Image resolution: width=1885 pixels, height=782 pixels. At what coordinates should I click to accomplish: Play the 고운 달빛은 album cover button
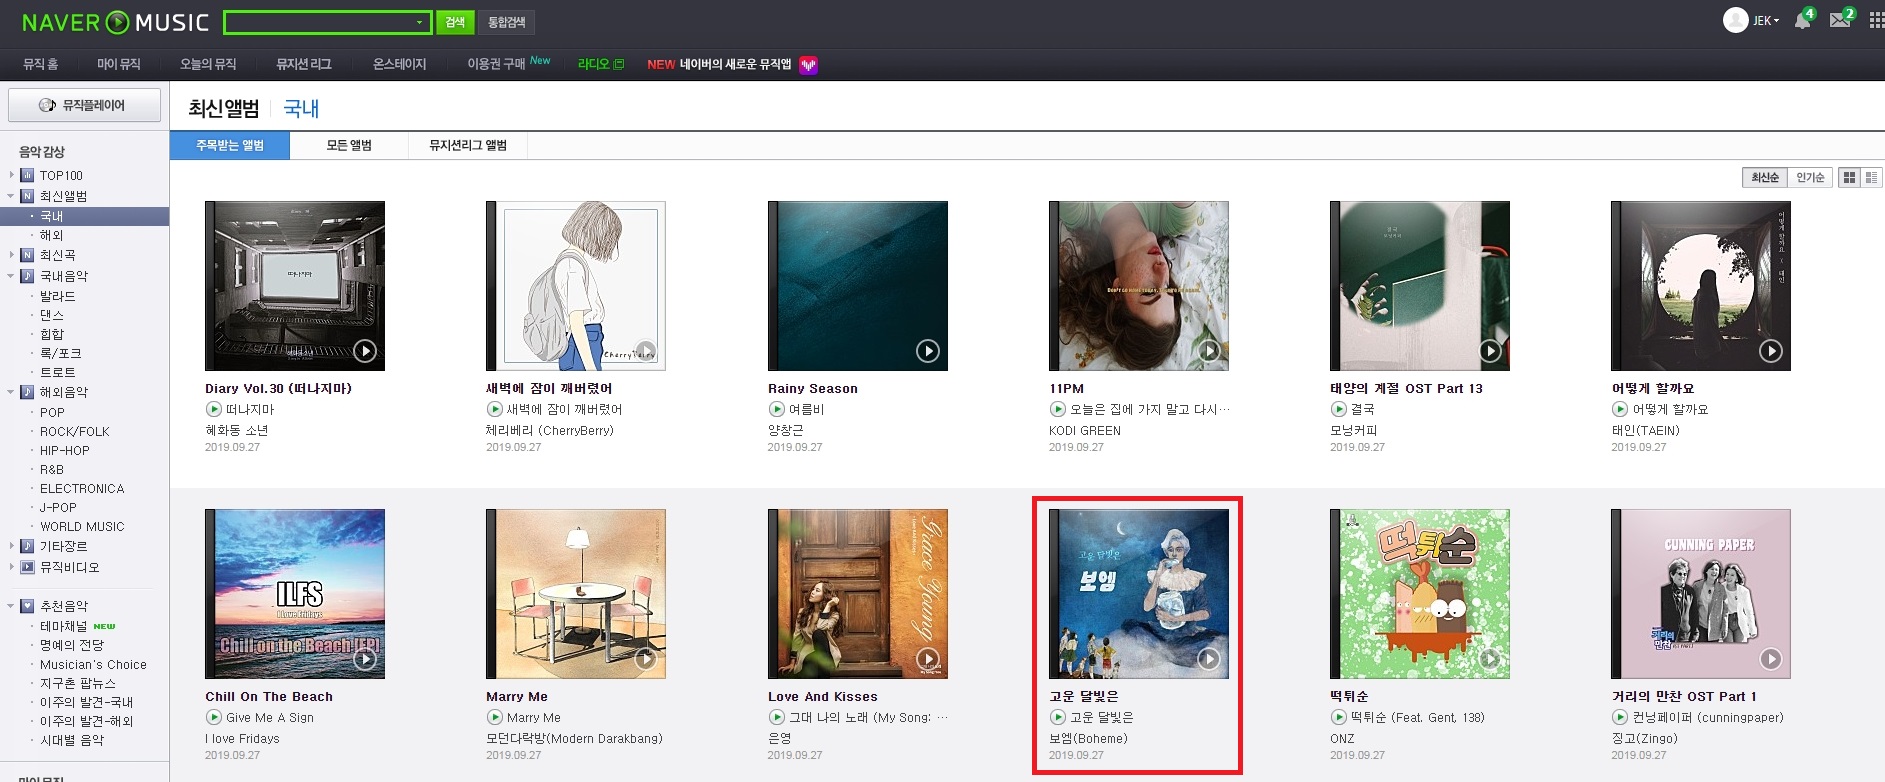(x=1209, y=659)
